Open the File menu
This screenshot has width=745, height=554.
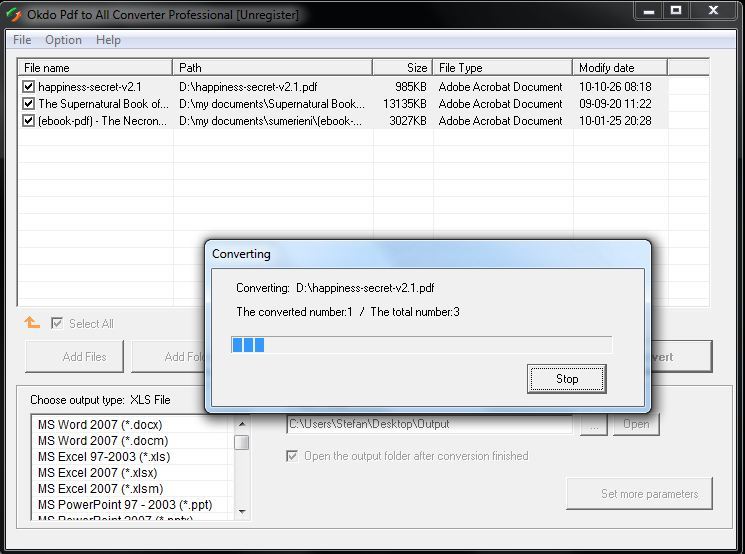[22, 40]
